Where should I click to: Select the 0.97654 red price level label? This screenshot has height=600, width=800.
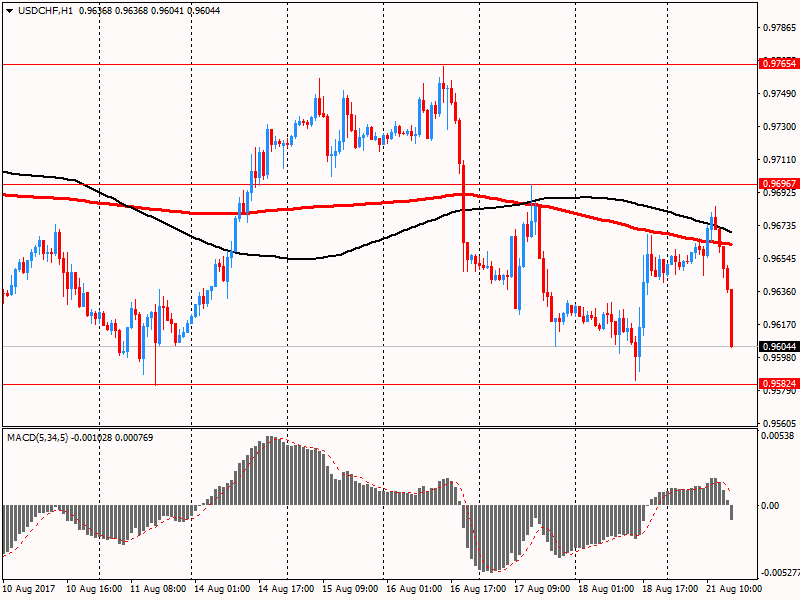coord(779,64)
